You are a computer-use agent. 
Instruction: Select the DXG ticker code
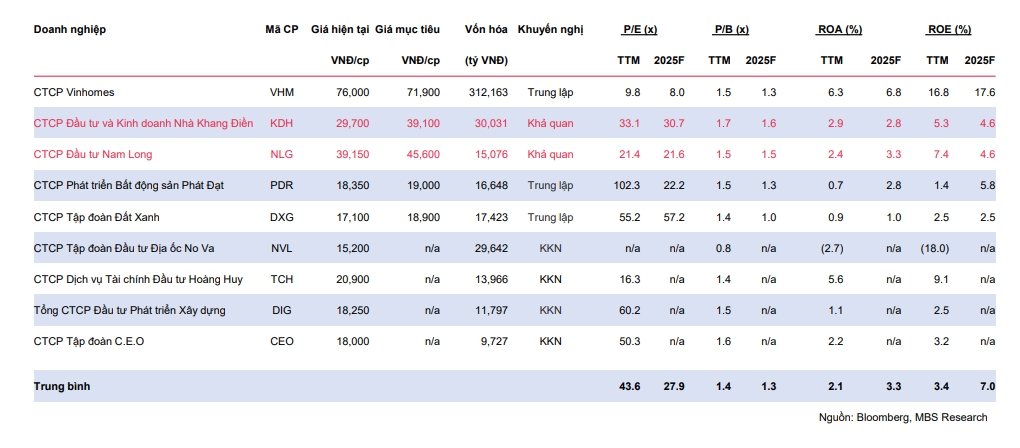[x=282, y=217]
